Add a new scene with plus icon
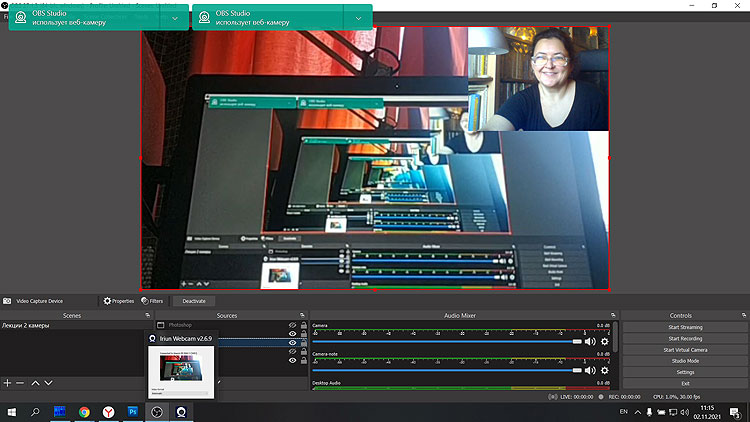 point(7,383)
